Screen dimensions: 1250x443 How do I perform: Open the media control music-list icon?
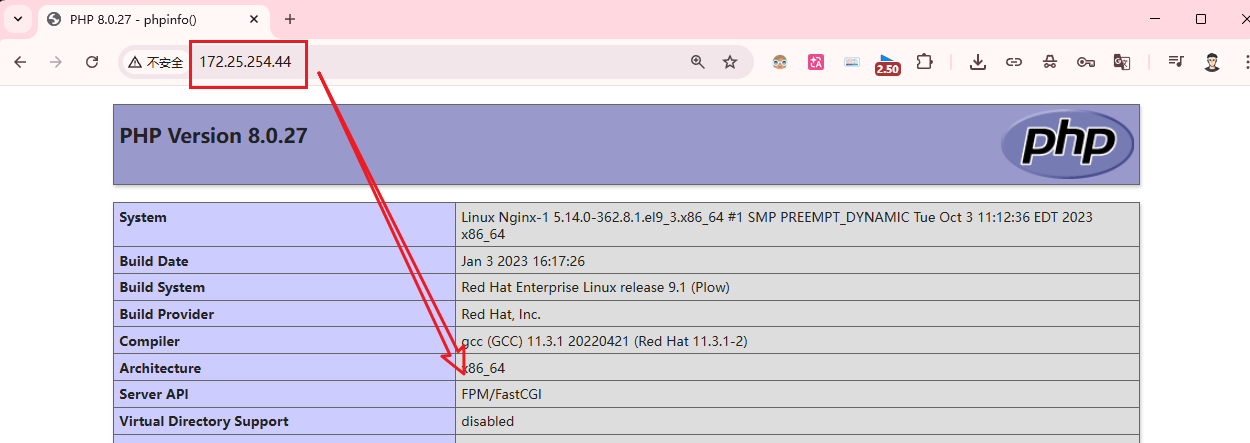pos(1176,62)
